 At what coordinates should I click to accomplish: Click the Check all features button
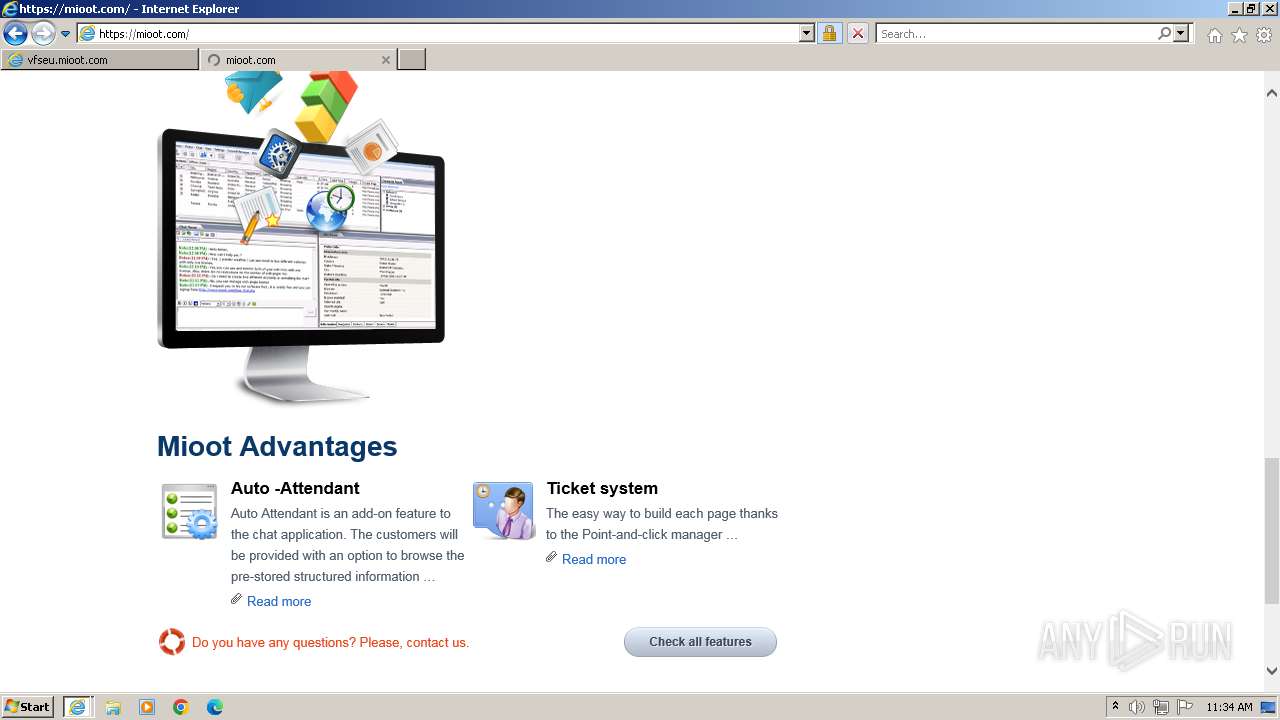pyautogui.click(x=700, y=642)
